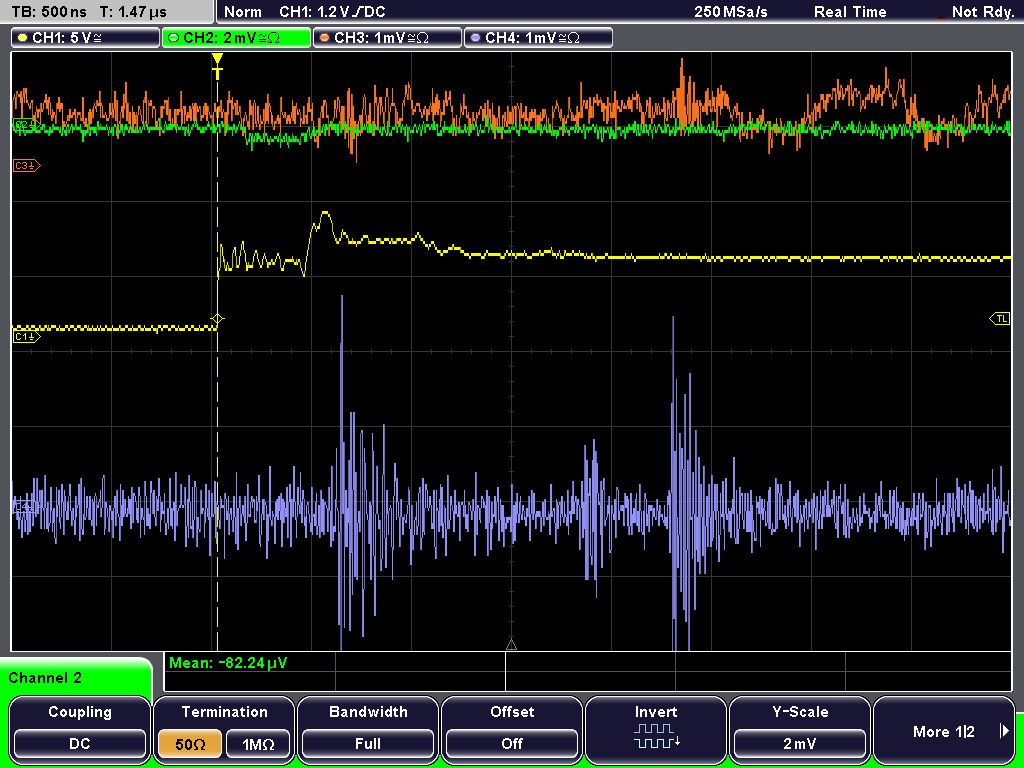Select the CH2: 2 mV channel tab
The width and height of the screenshot is (1024, 768).
coord(236,37)
